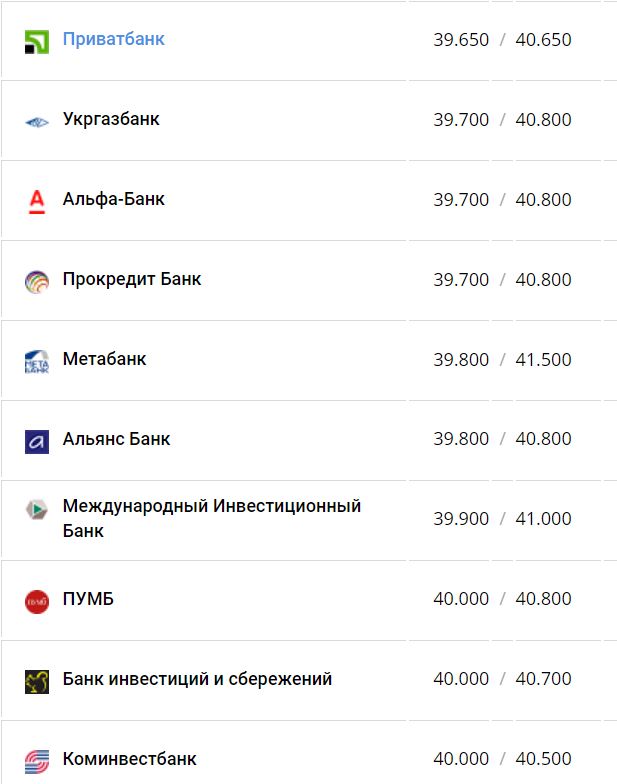
Task: Click the Международный Инвестиционный Банк logo
Action: pyautogui.click(x=36, y=509)
